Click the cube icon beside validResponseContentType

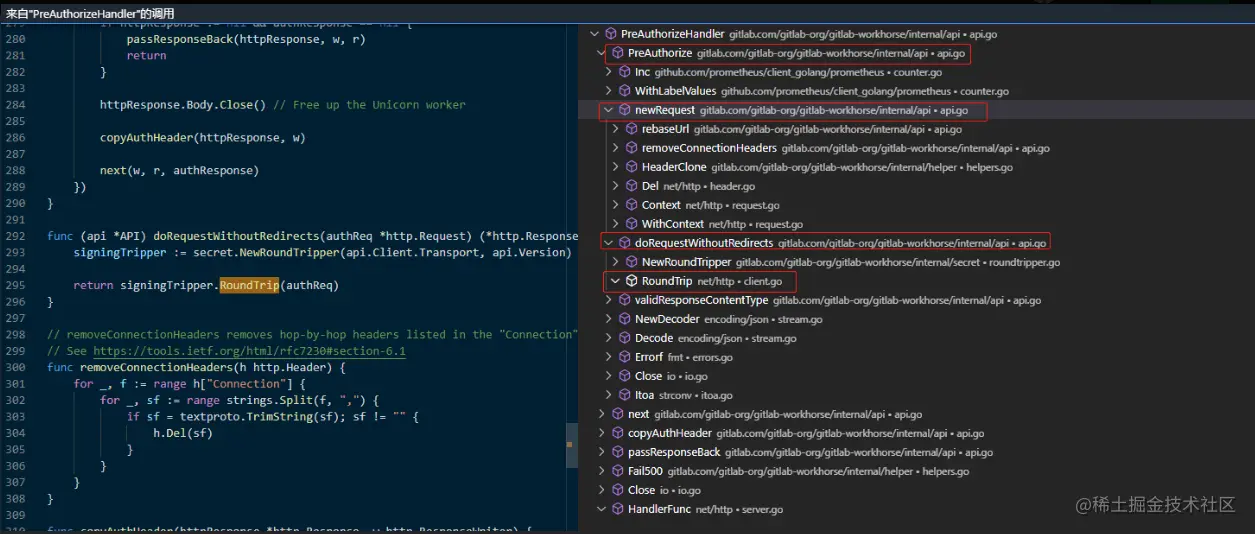625,300
